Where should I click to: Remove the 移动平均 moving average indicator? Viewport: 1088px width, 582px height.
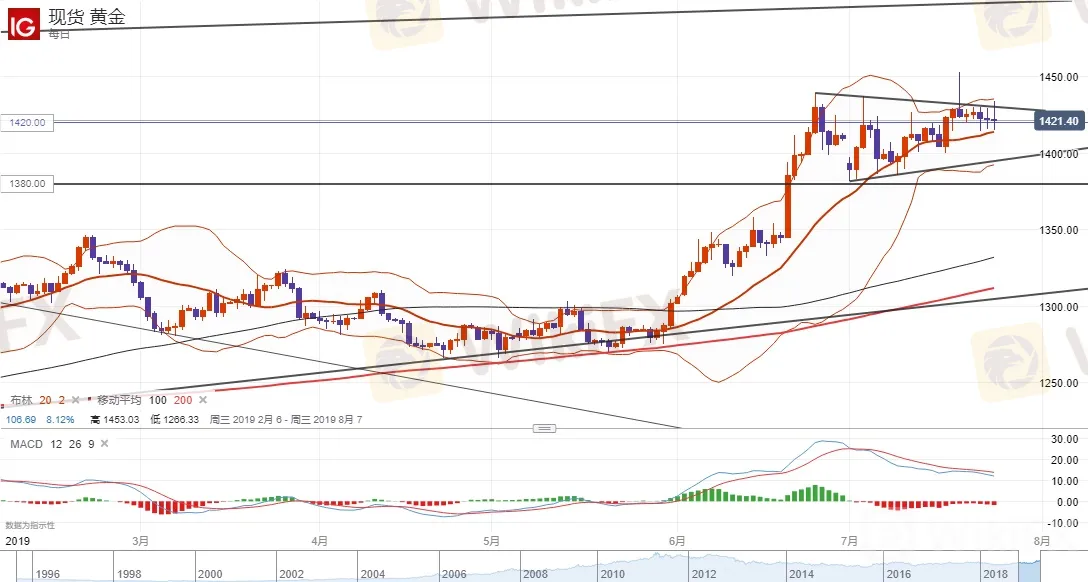point(203,400)
